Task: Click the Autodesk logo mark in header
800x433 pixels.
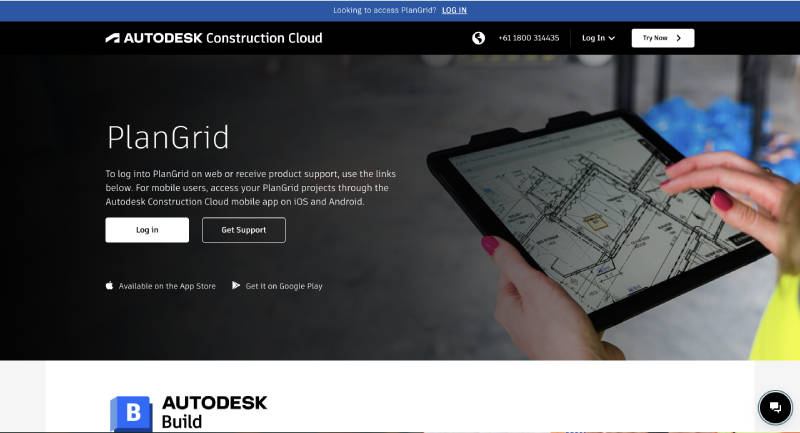Action: tap(112, 38)
